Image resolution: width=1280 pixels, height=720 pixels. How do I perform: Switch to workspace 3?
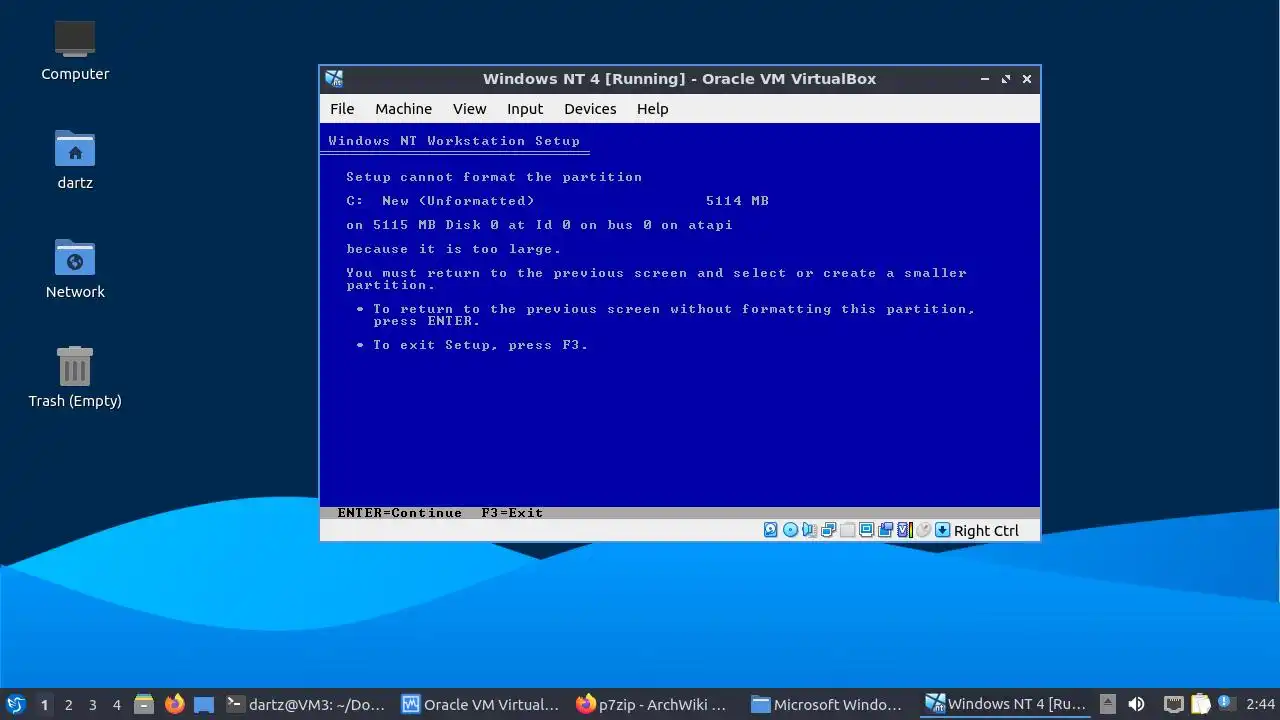click(x=92, y=704)
